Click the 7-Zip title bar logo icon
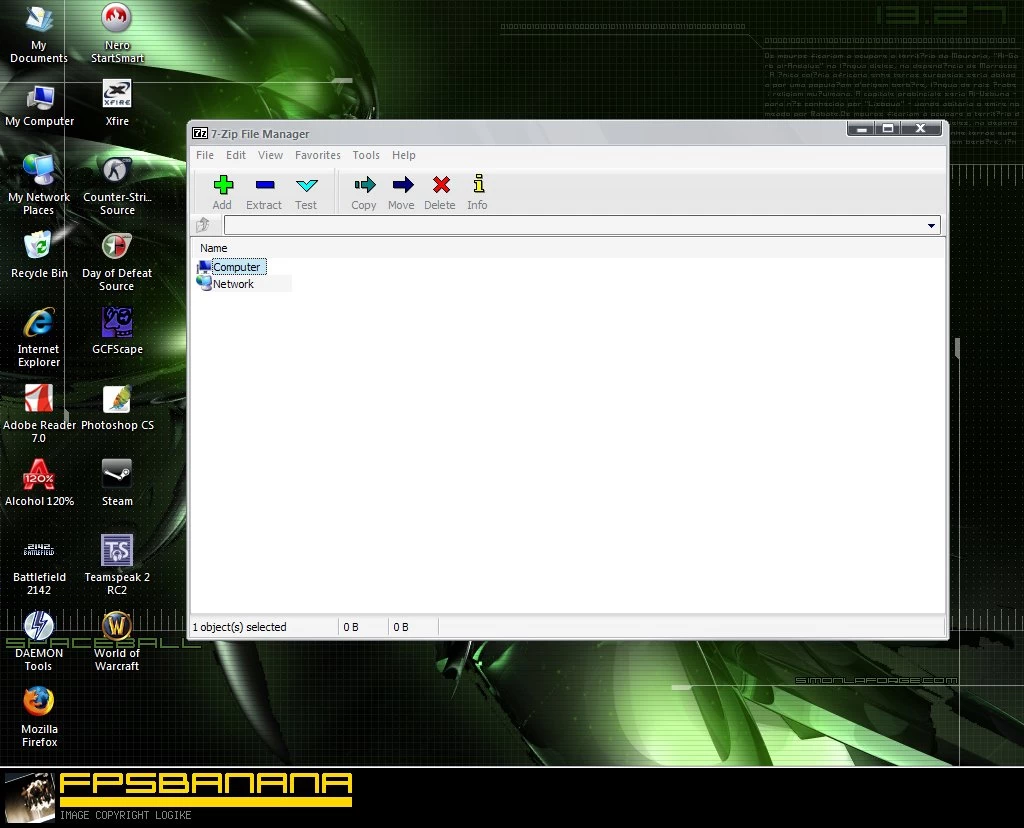This screenshot has height=828, width=1024. coord(200,133)
